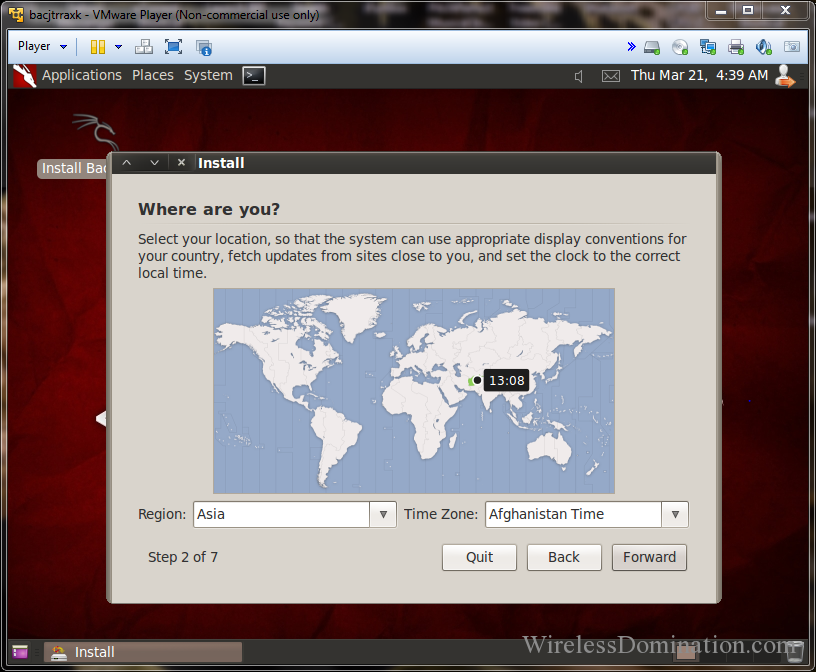Pause the virtual machine with the pause icon
The width and height of the screenshot is (816, 672).
(x=98, y=47)
